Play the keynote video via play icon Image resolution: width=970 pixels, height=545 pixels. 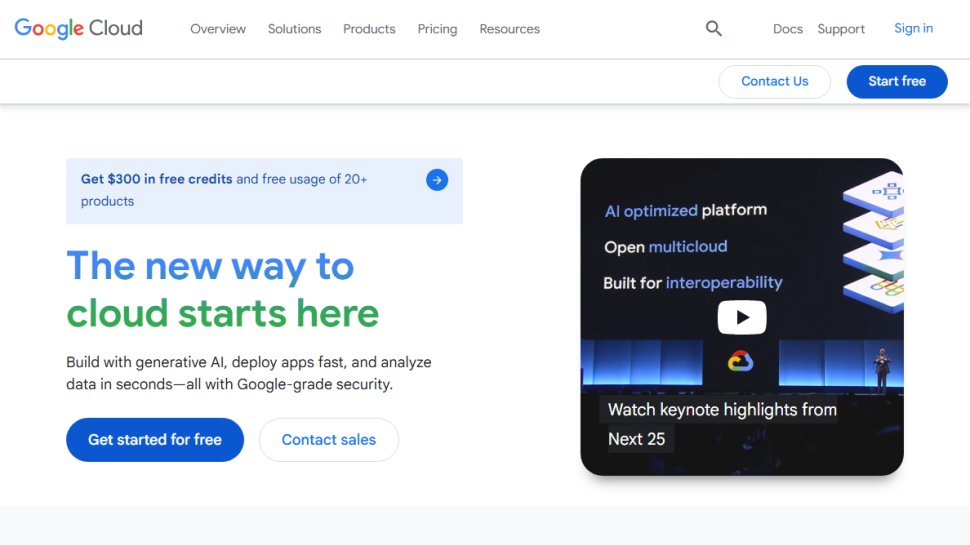pos(742,317)
